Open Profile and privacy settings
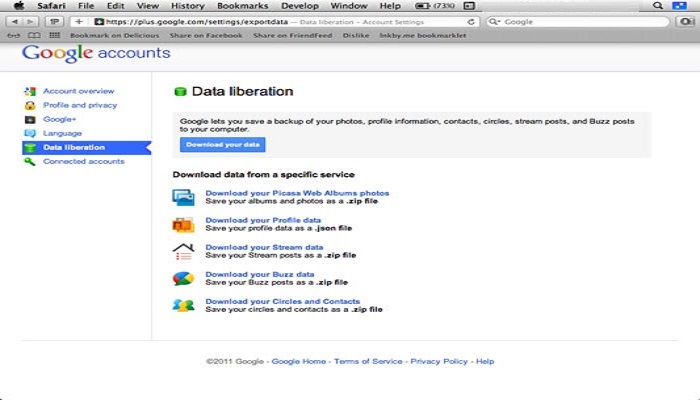700x400 pixels. coord(80,105)
